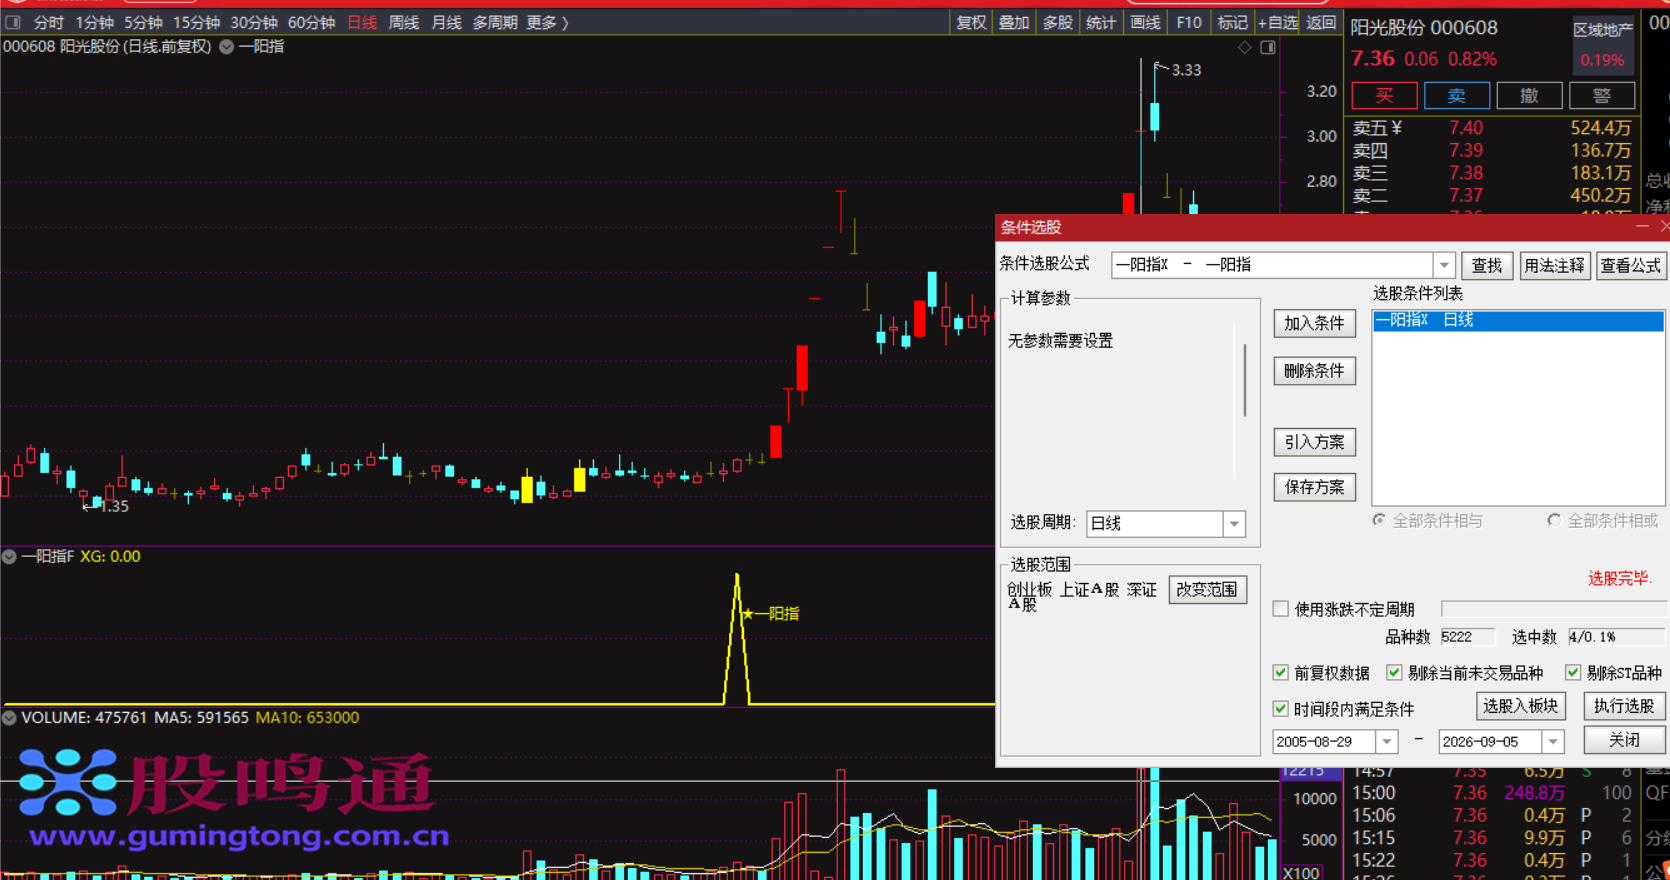Image resolution: width=1670 pixels, height=880 pixels.
Task: Expand the 更多 periods menu
Action: point(547,22)
